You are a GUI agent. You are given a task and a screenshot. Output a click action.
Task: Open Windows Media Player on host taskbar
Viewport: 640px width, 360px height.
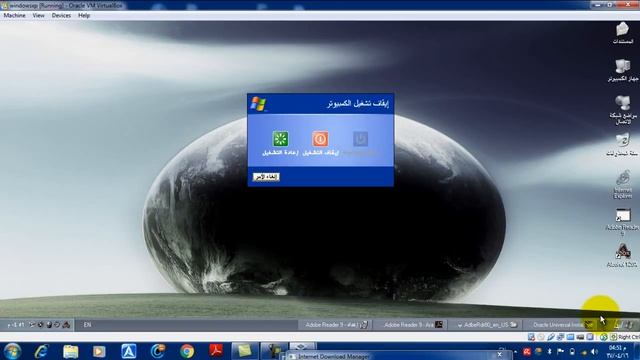click(x=99, y=351)
